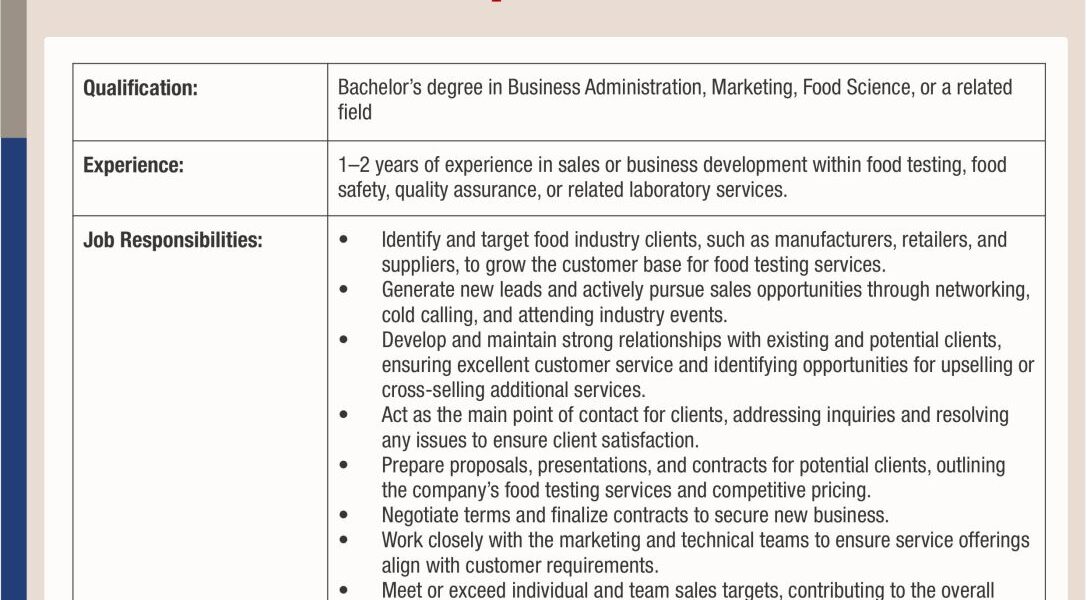Click the "Qualification:" row label
The image size is (1087, 600).
tap(140, 88)
